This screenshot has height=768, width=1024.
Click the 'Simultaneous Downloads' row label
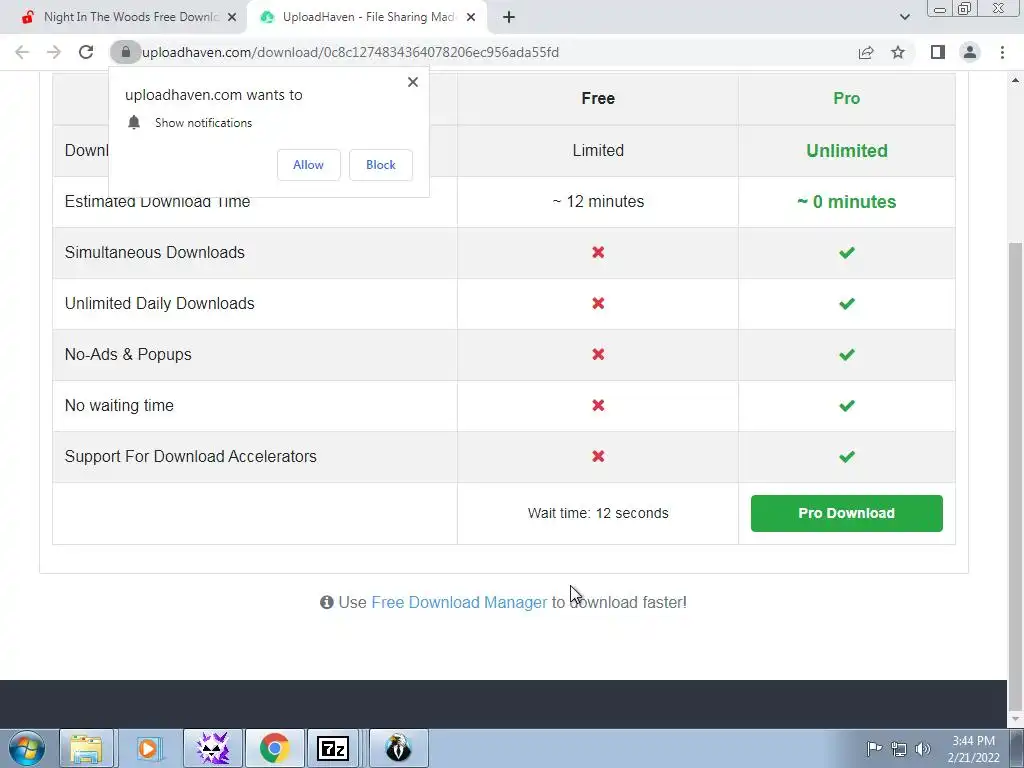point(155,252)
